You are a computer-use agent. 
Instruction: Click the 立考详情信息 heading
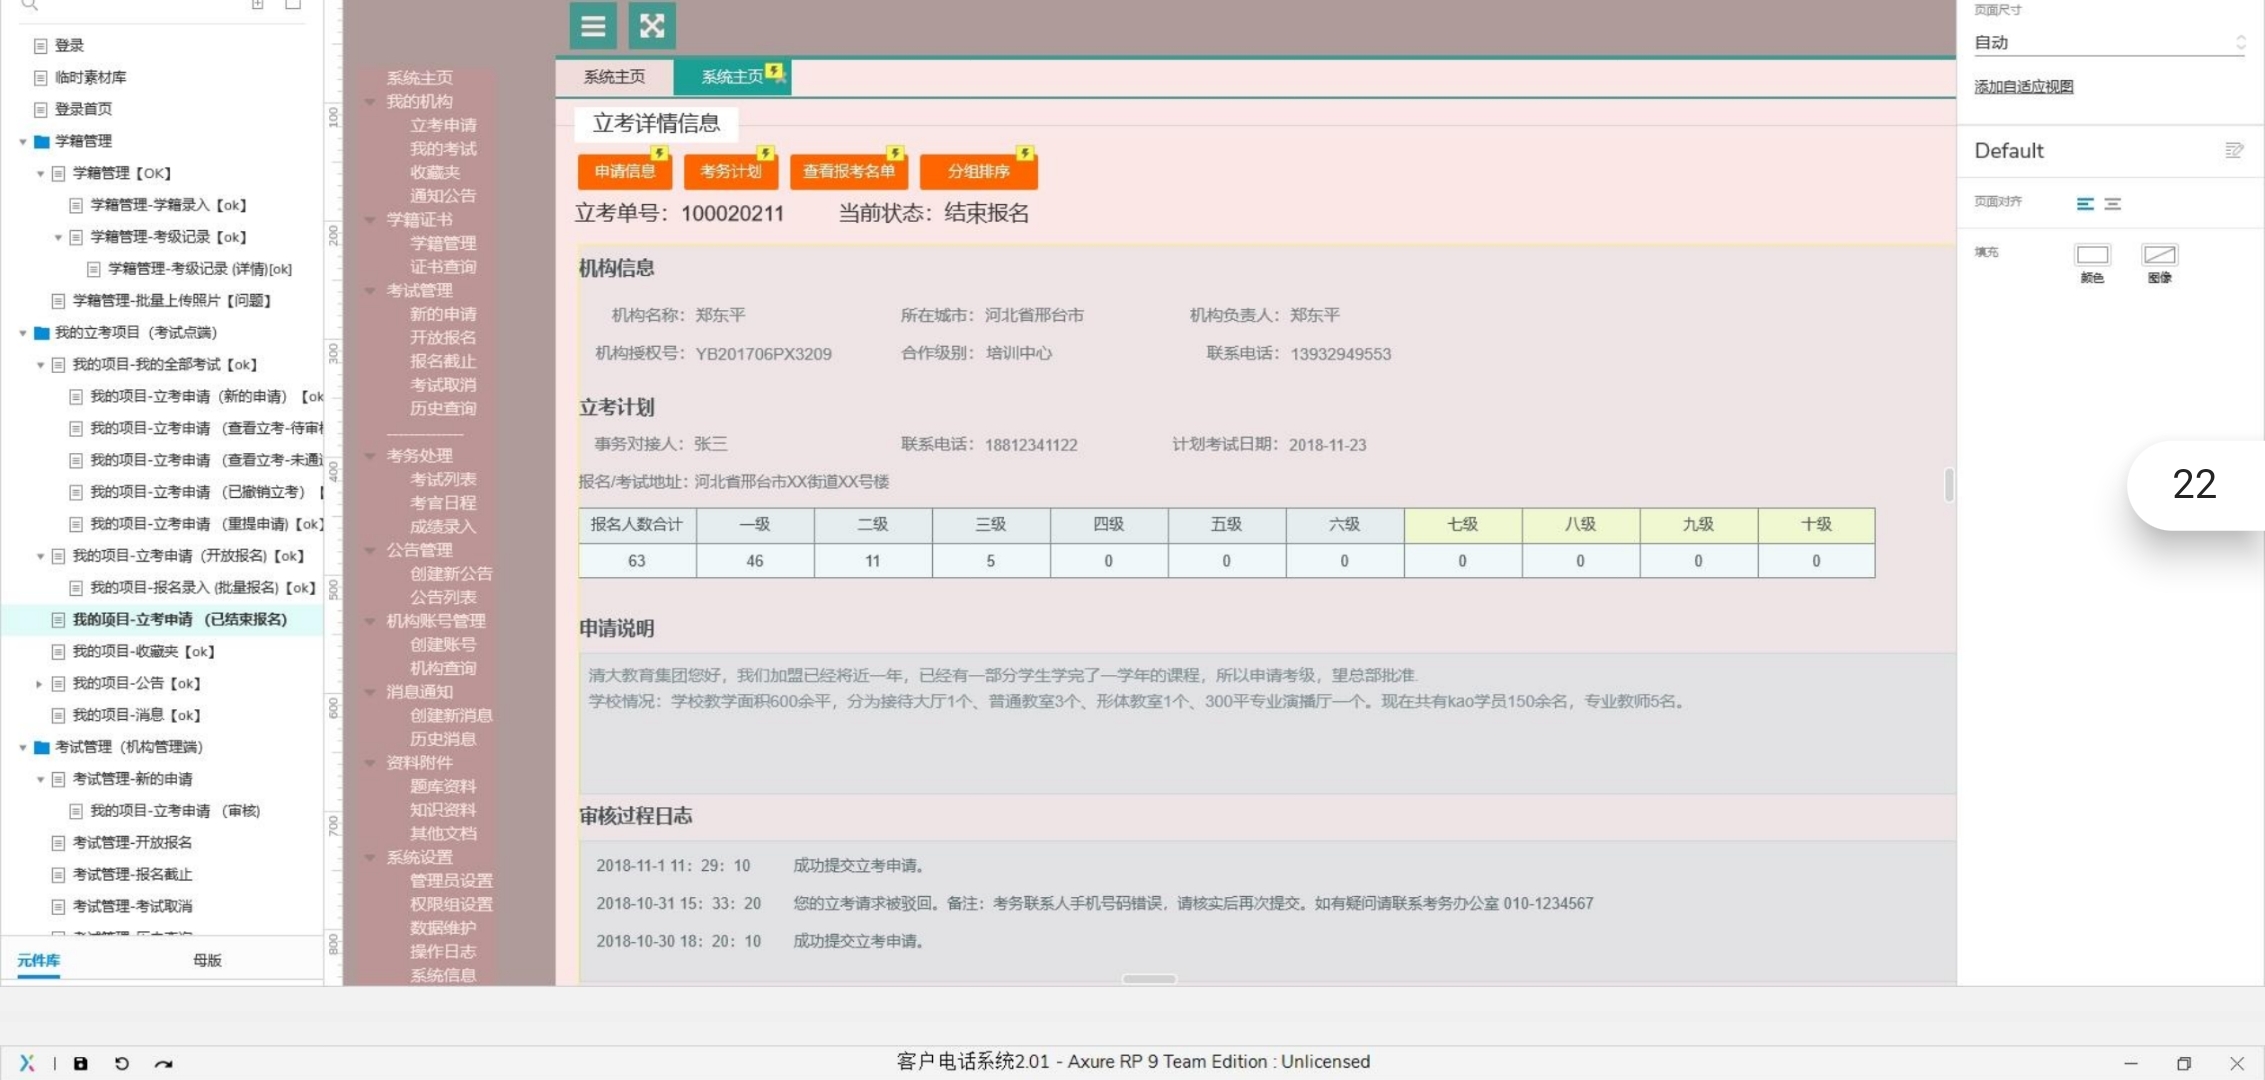click(656, 123)
